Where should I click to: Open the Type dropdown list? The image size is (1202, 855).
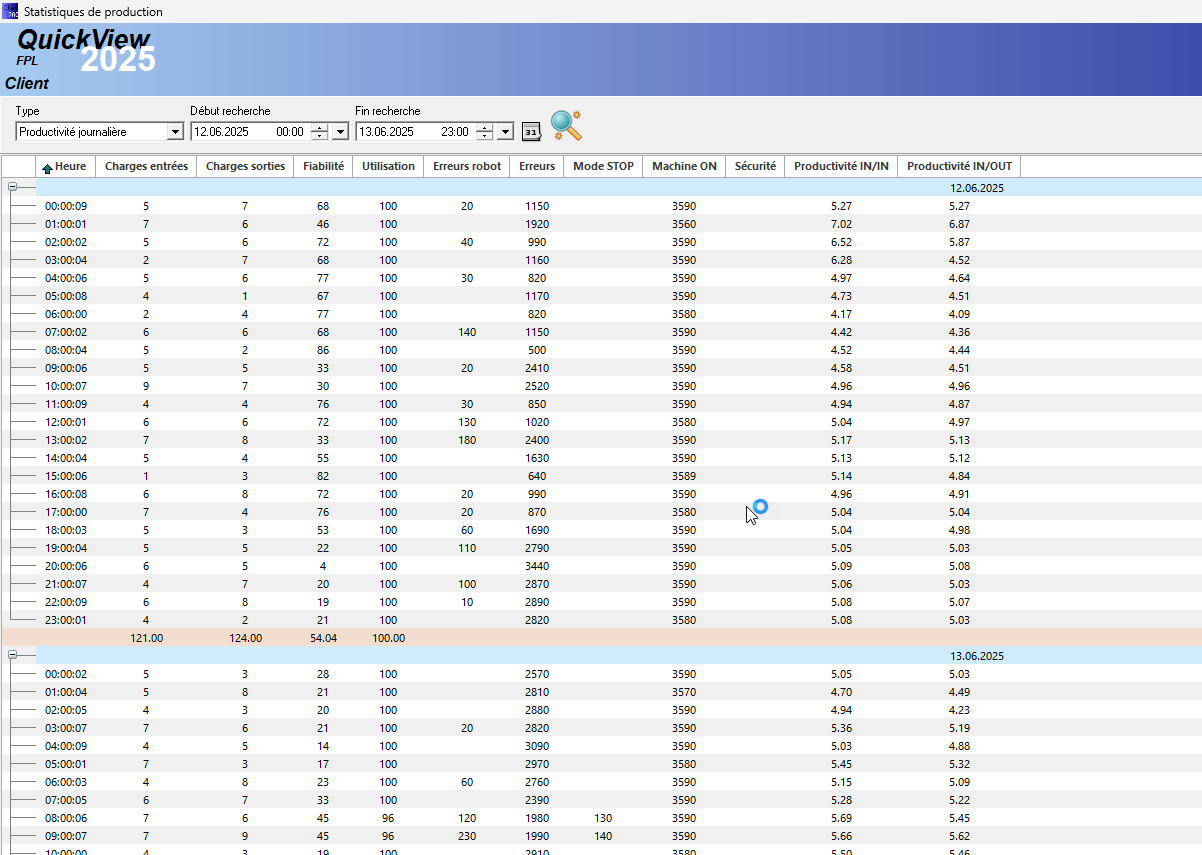175,132
